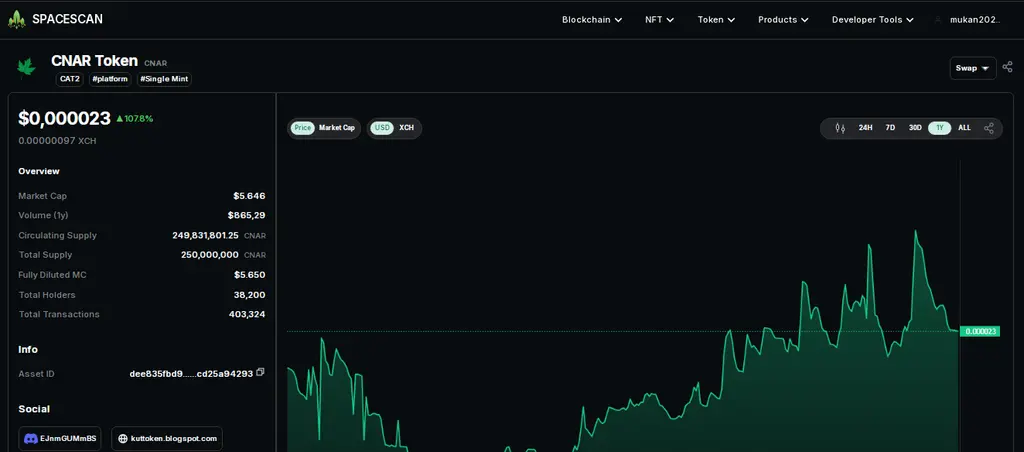Switch to candlestick chart view icon
Image resolution: width=1024 pixels, height=452 pixels.
click(x=840, y=128)
